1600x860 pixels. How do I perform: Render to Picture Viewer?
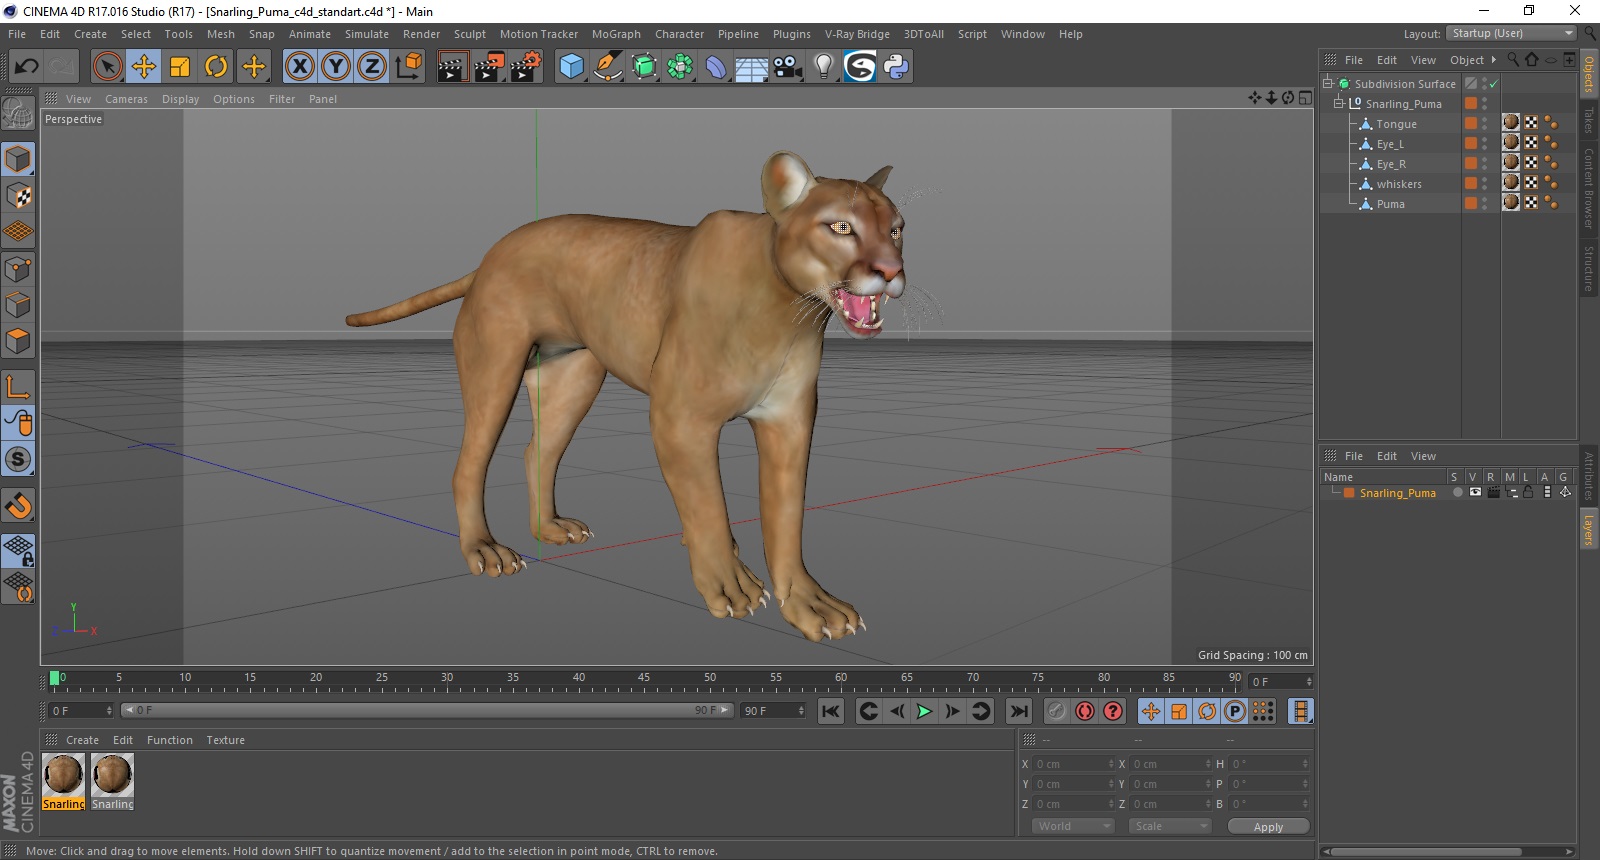489,67
